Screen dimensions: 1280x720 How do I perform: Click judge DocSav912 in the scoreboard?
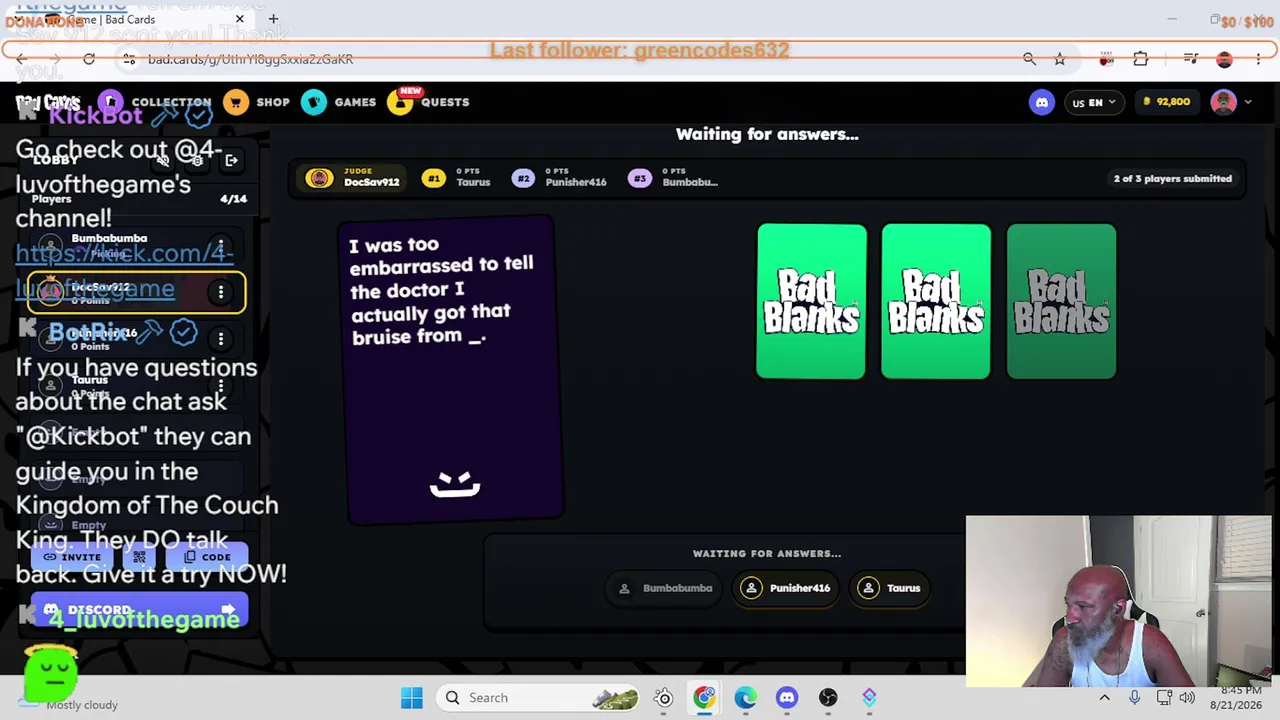tap(353, 178)
